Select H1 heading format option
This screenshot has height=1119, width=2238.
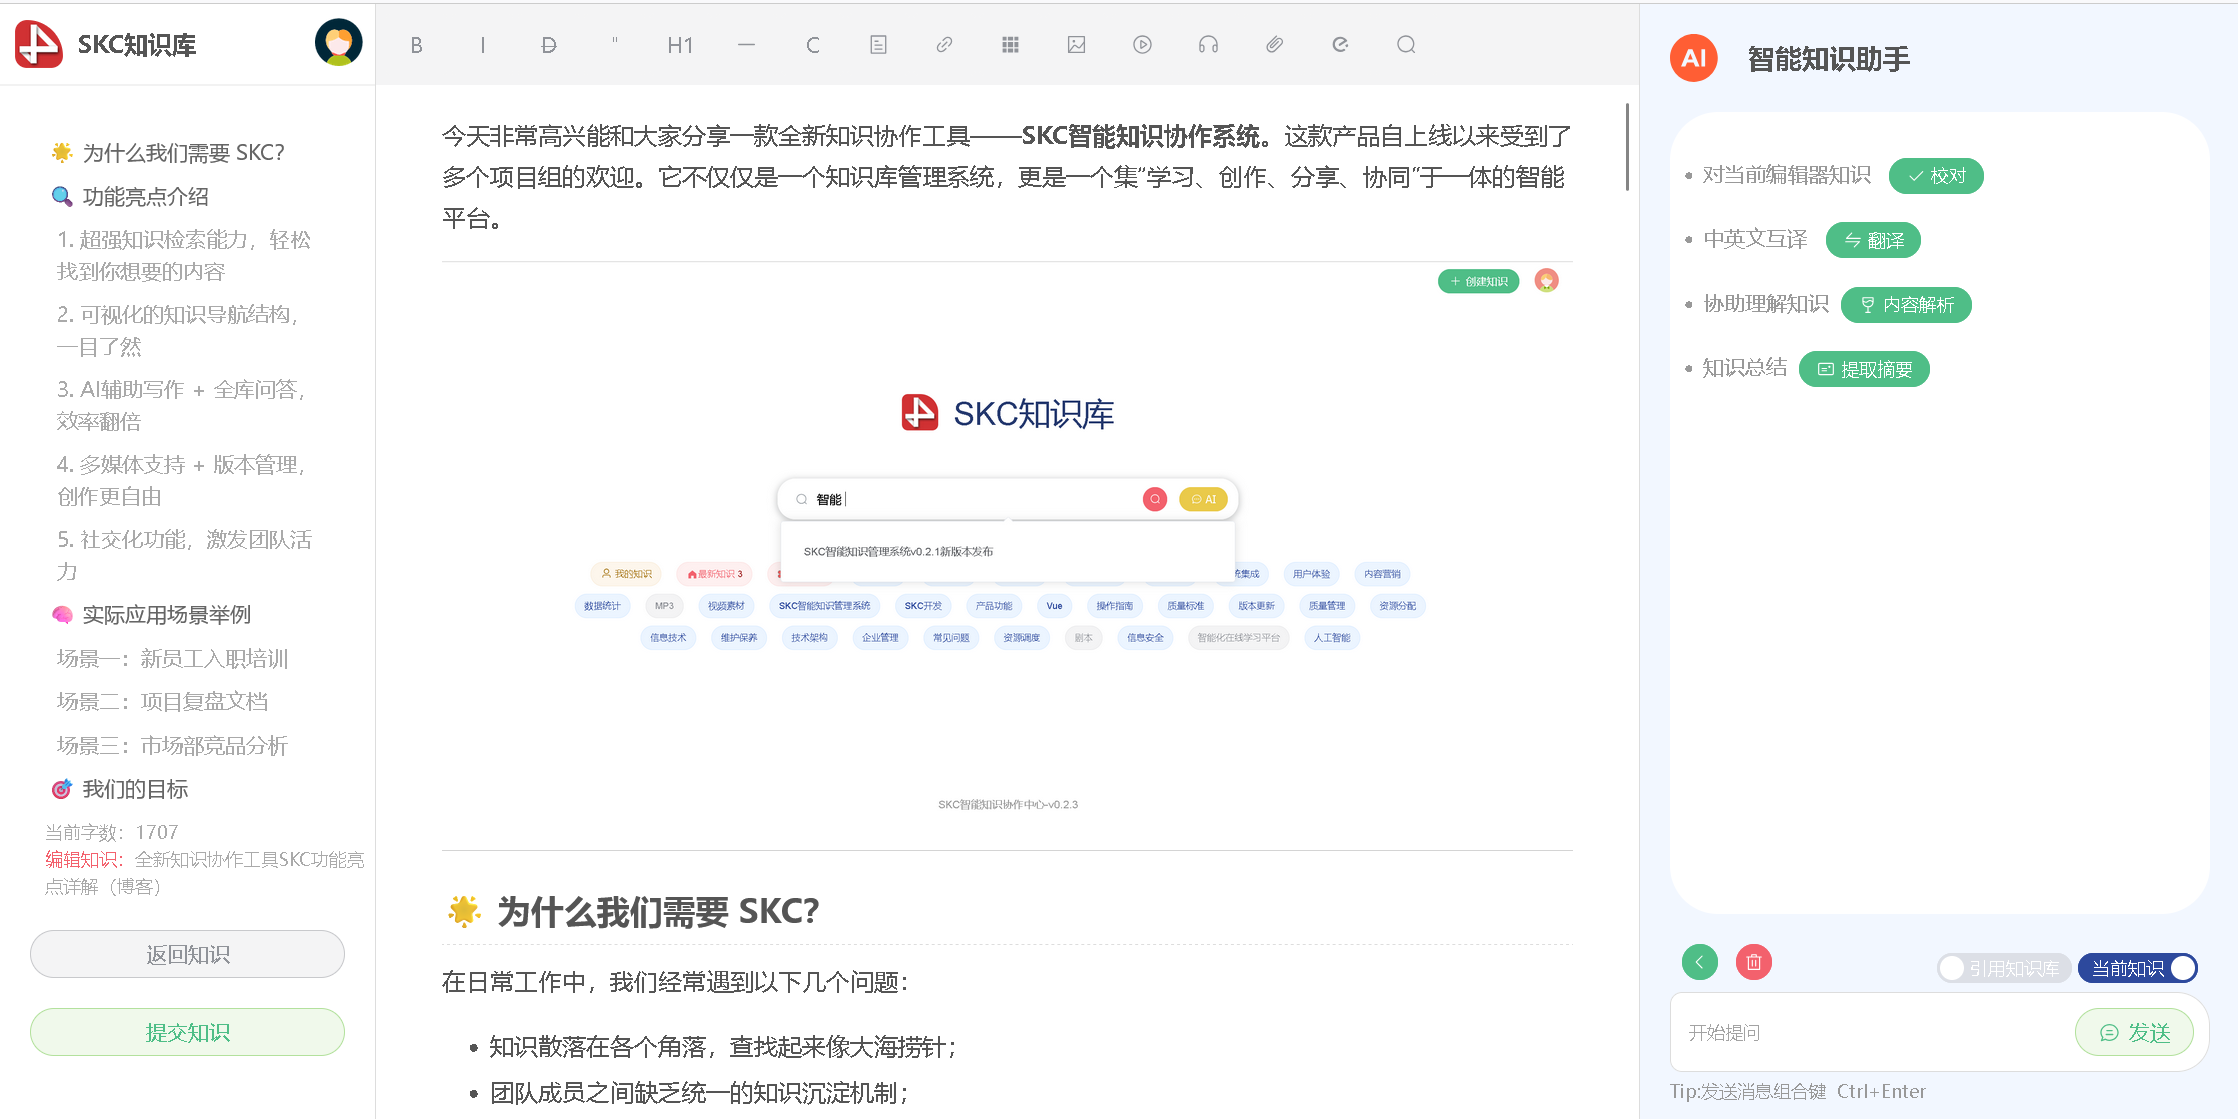click(680, 45)
